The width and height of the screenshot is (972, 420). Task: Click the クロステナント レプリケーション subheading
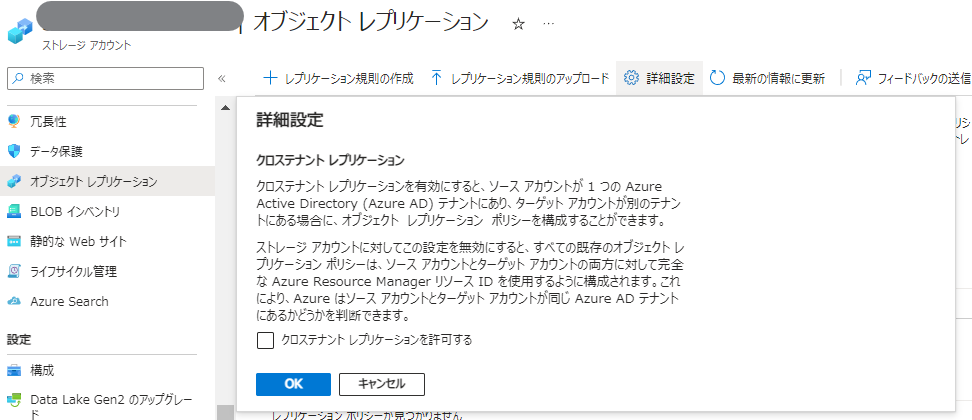coord(330,160)
